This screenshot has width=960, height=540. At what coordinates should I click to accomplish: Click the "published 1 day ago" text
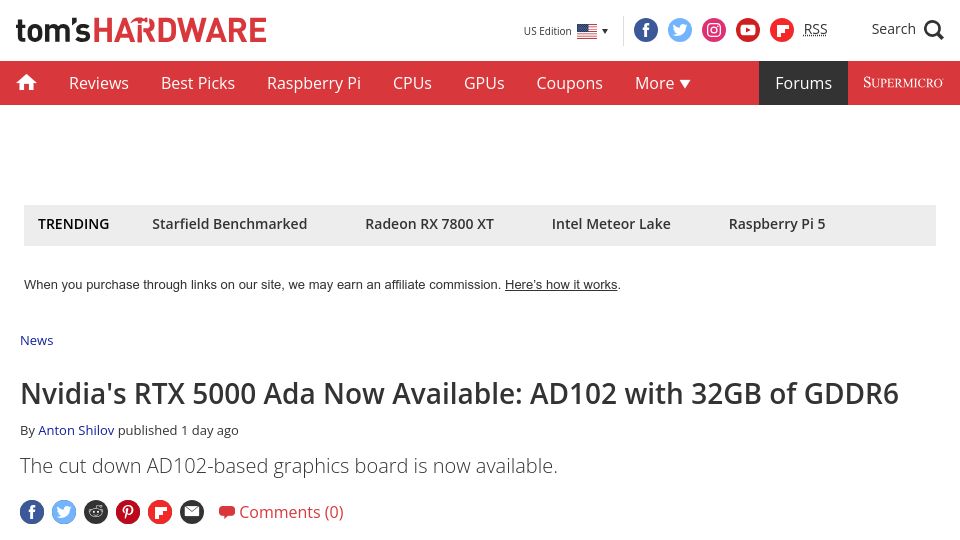[178, 430]
